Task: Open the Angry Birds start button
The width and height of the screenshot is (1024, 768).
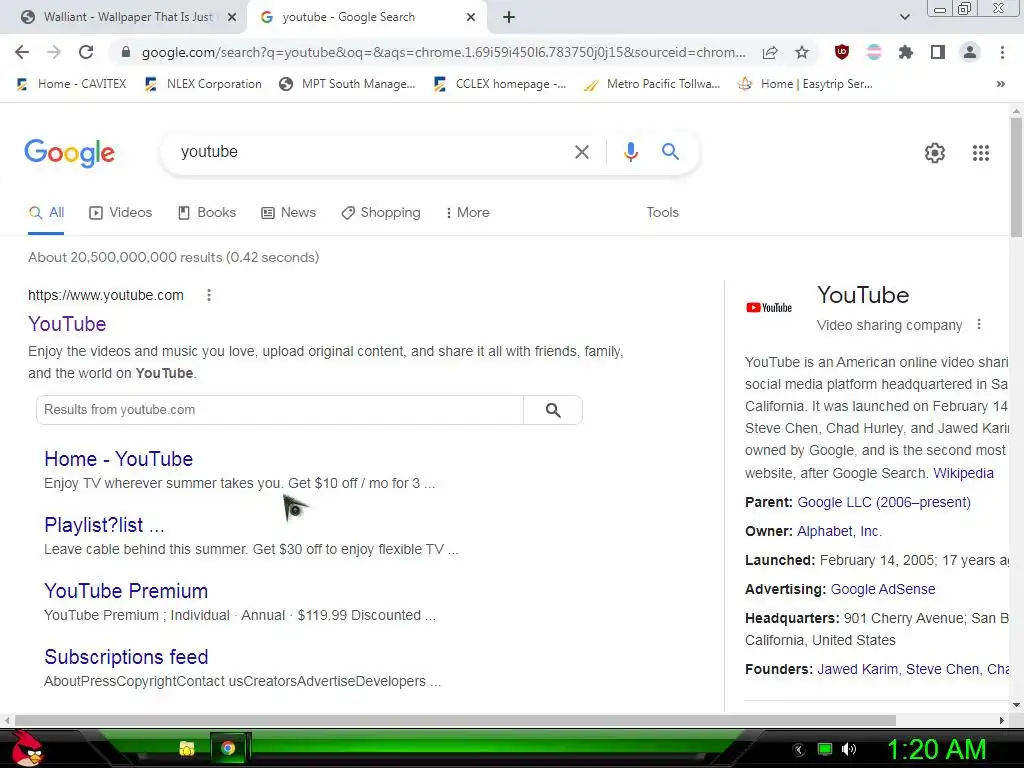Action: tap(26, 748)
